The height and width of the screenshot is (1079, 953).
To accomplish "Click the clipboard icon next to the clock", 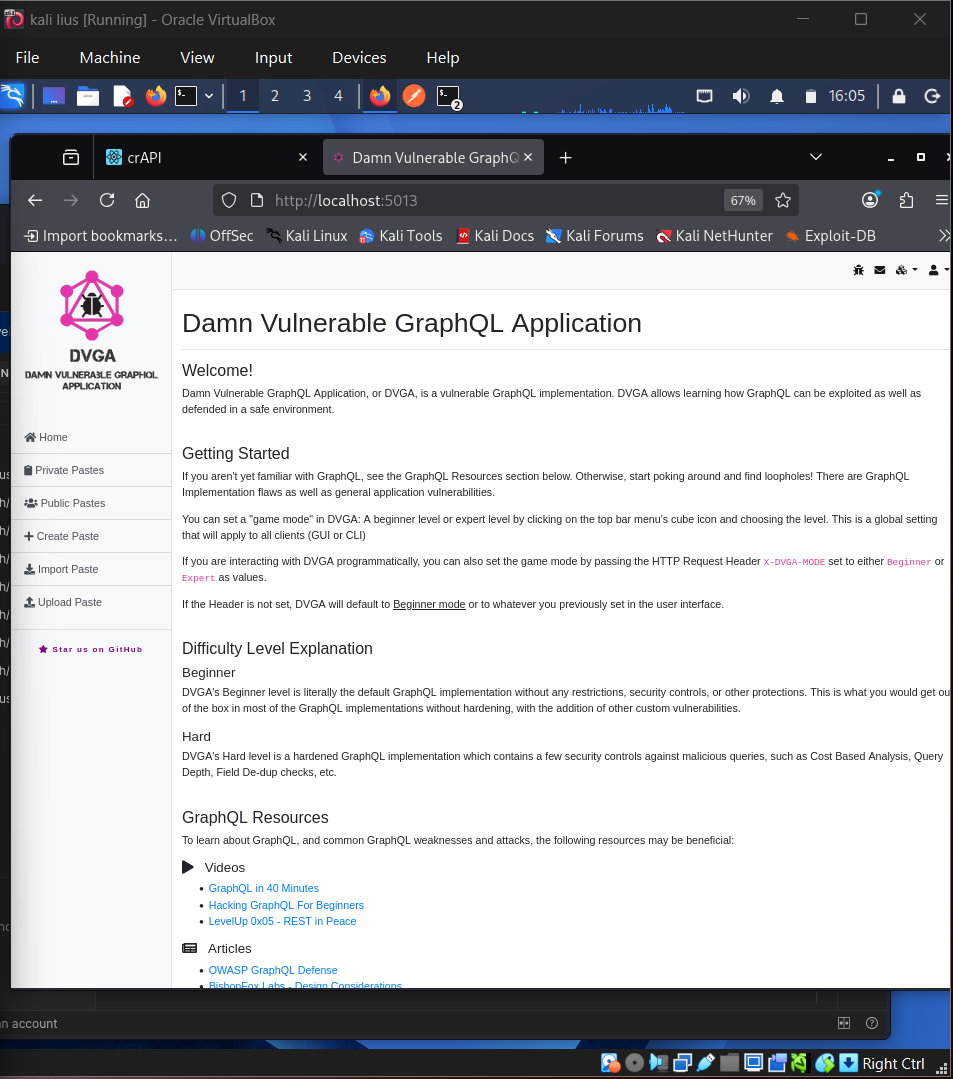I will click(811, 96).
